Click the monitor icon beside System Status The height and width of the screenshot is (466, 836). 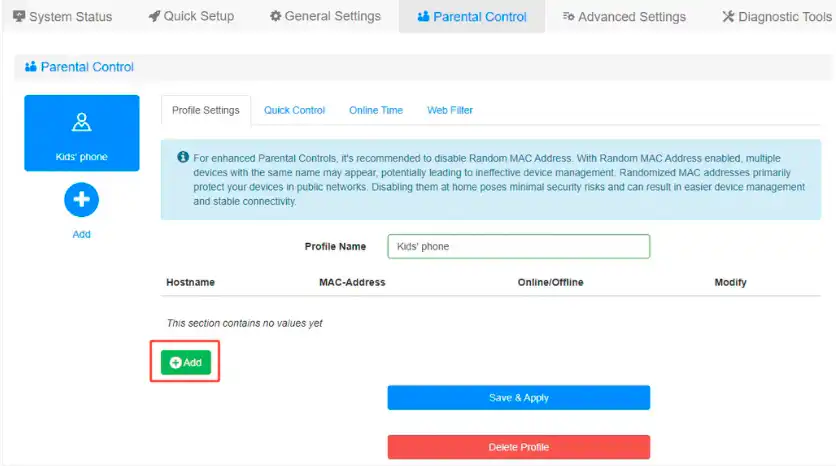coord(19,17)
